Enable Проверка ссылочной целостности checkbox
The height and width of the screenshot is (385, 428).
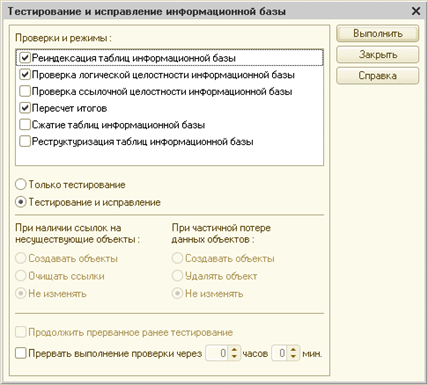coord(25,91)
